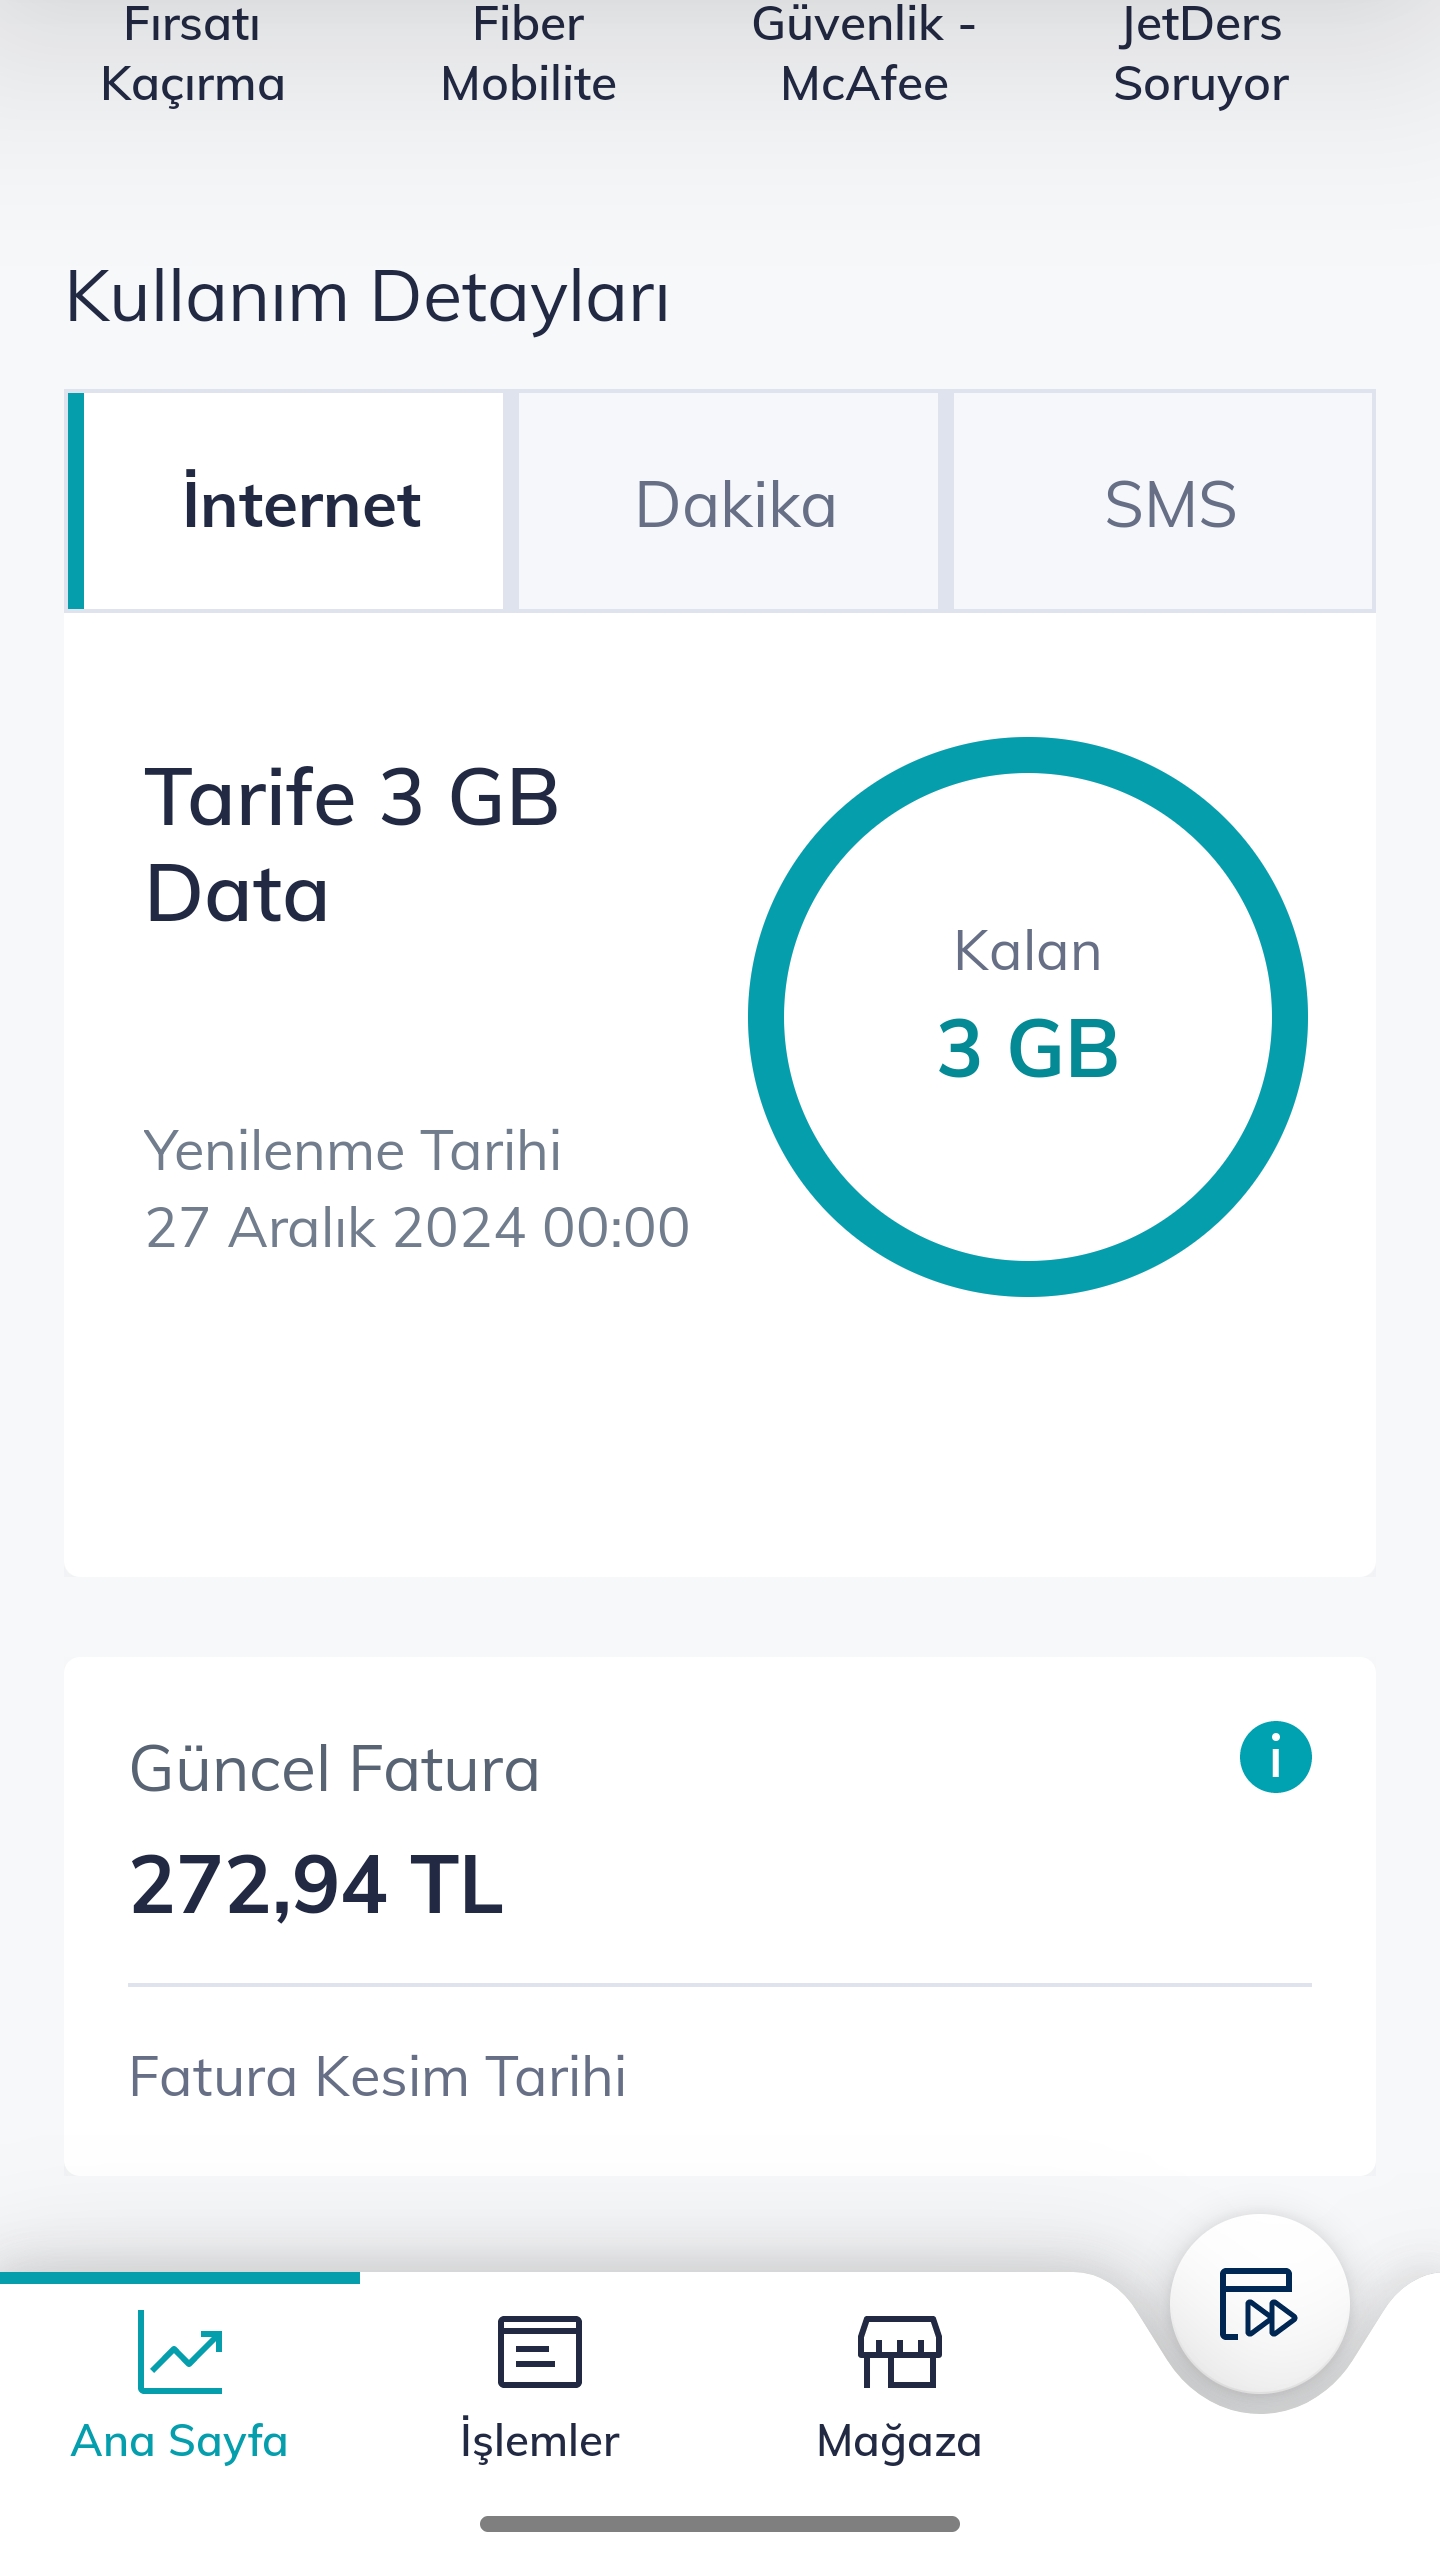Viewport: 1440px width, 2559px height.
Task: Tap the İşlemler list icon
Action: coord(540,2352)
